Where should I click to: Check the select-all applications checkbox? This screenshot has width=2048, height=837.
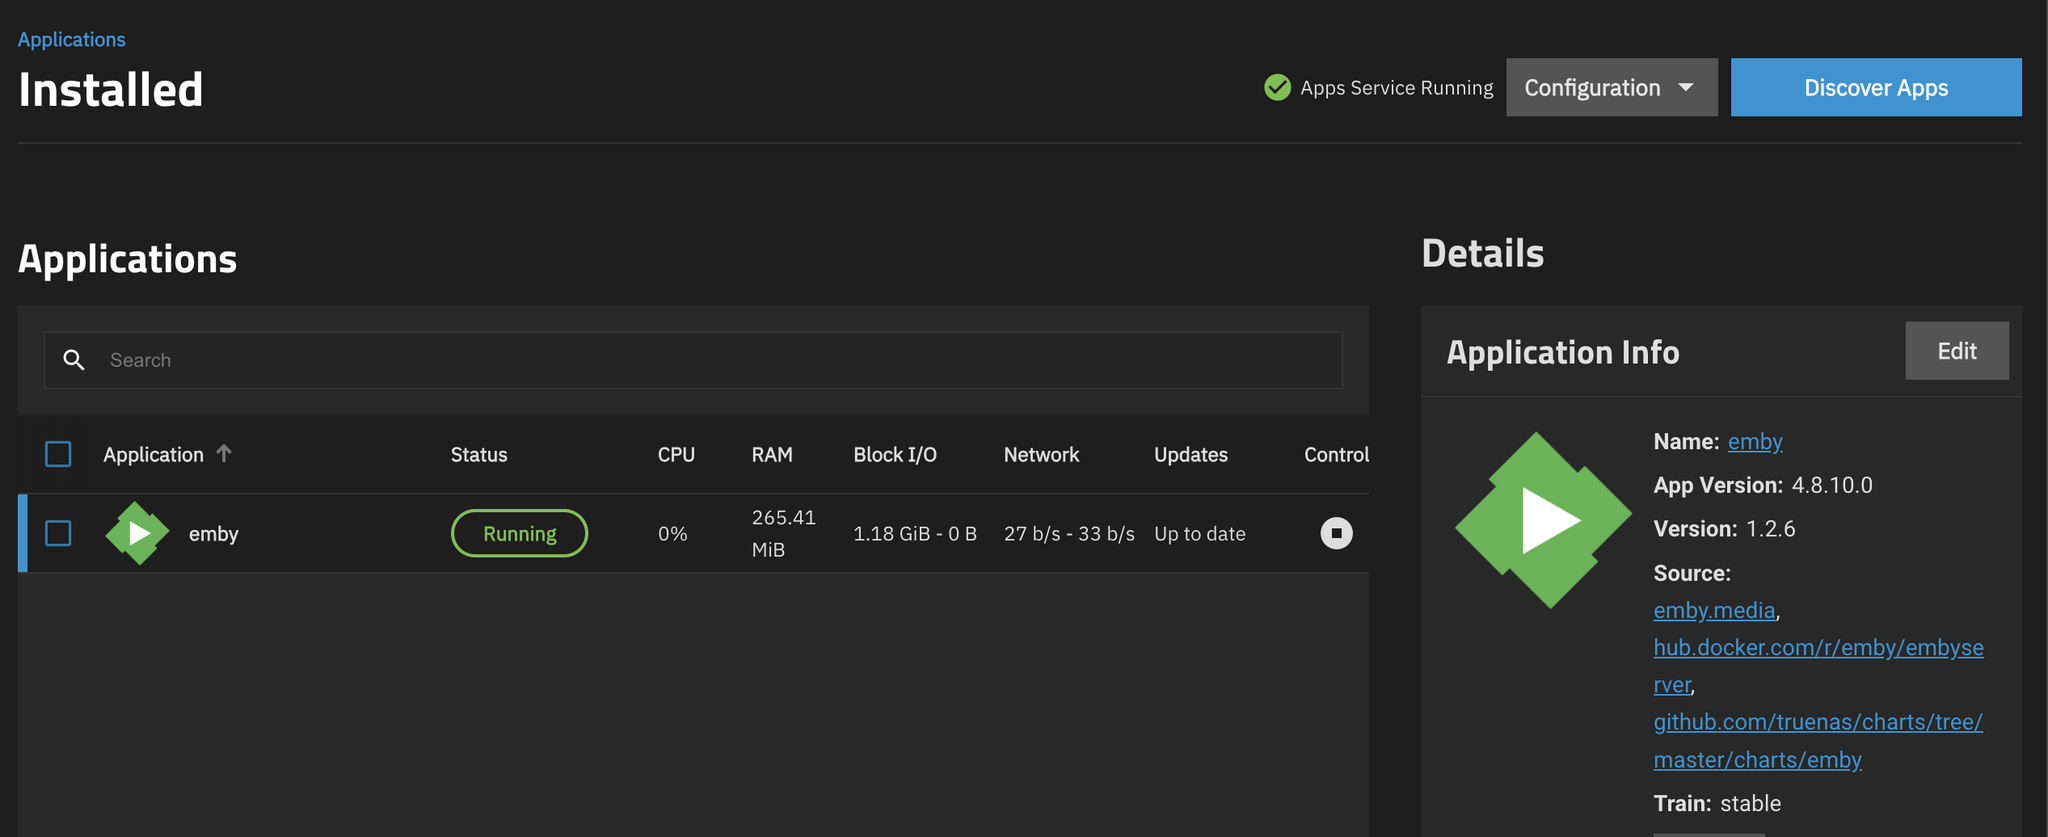click(x=58, y=454)
